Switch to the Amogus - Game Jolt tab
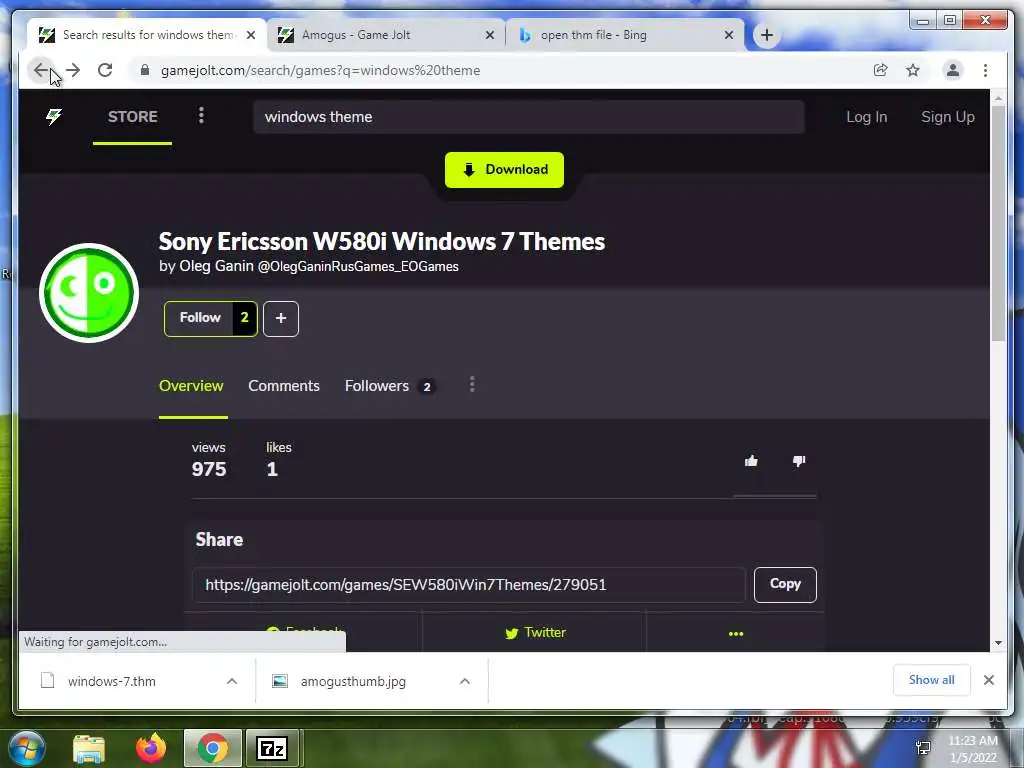The image size is (1024, 768). click(x=386, y=35)
